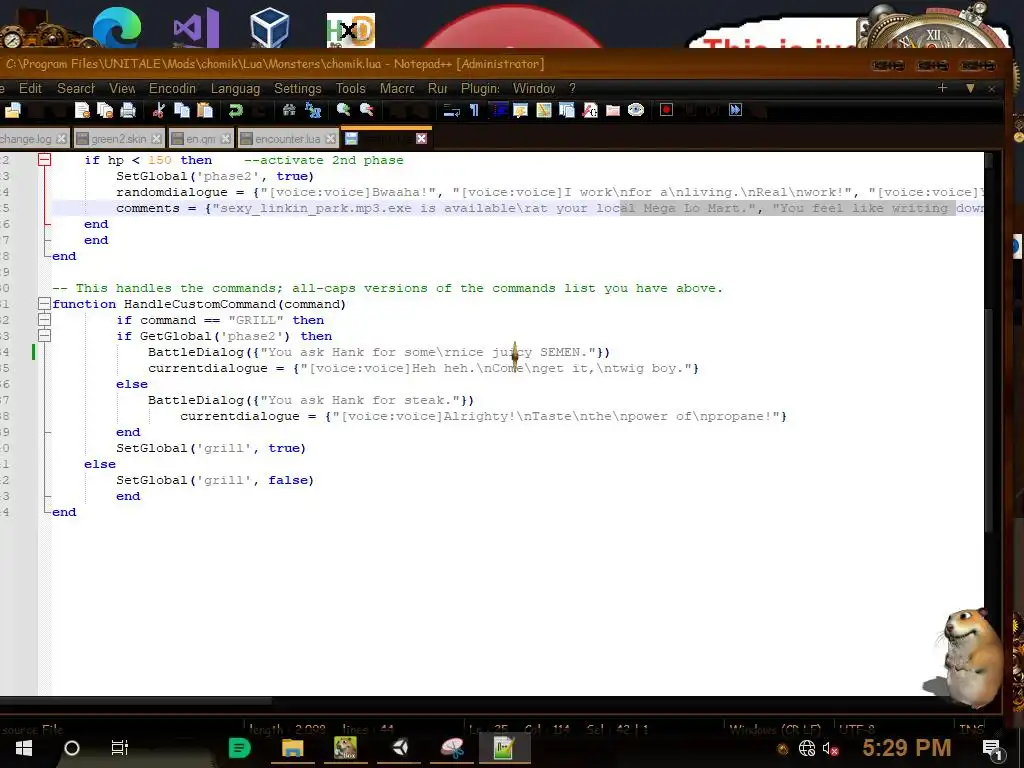1024x768 pixels.
Task: Click the Copy toolbar icon
Action: [x=182, y=110]
